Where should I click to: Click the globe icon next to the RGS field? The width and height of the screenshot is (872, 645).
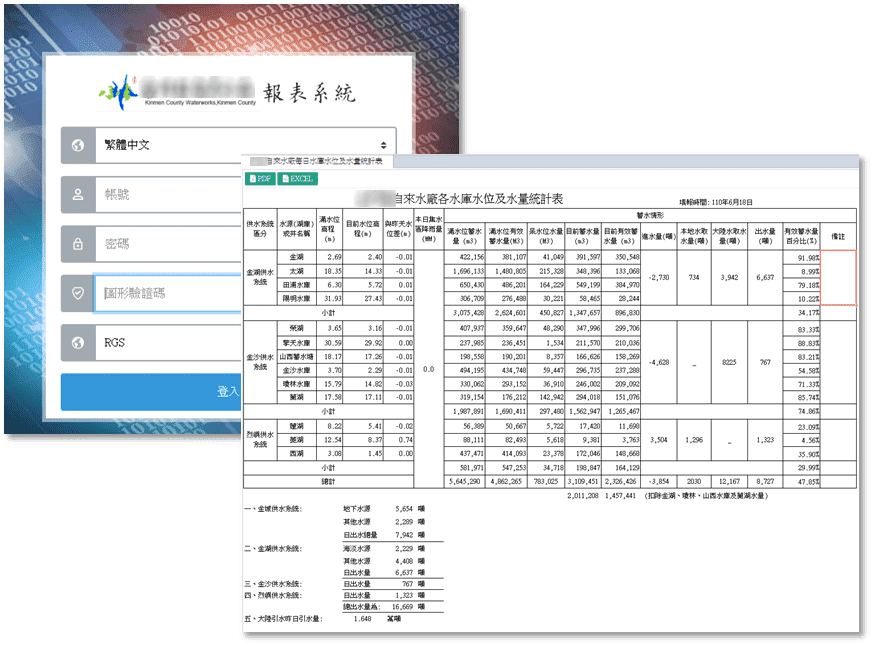pyautogui.click(x=80, y=342)
